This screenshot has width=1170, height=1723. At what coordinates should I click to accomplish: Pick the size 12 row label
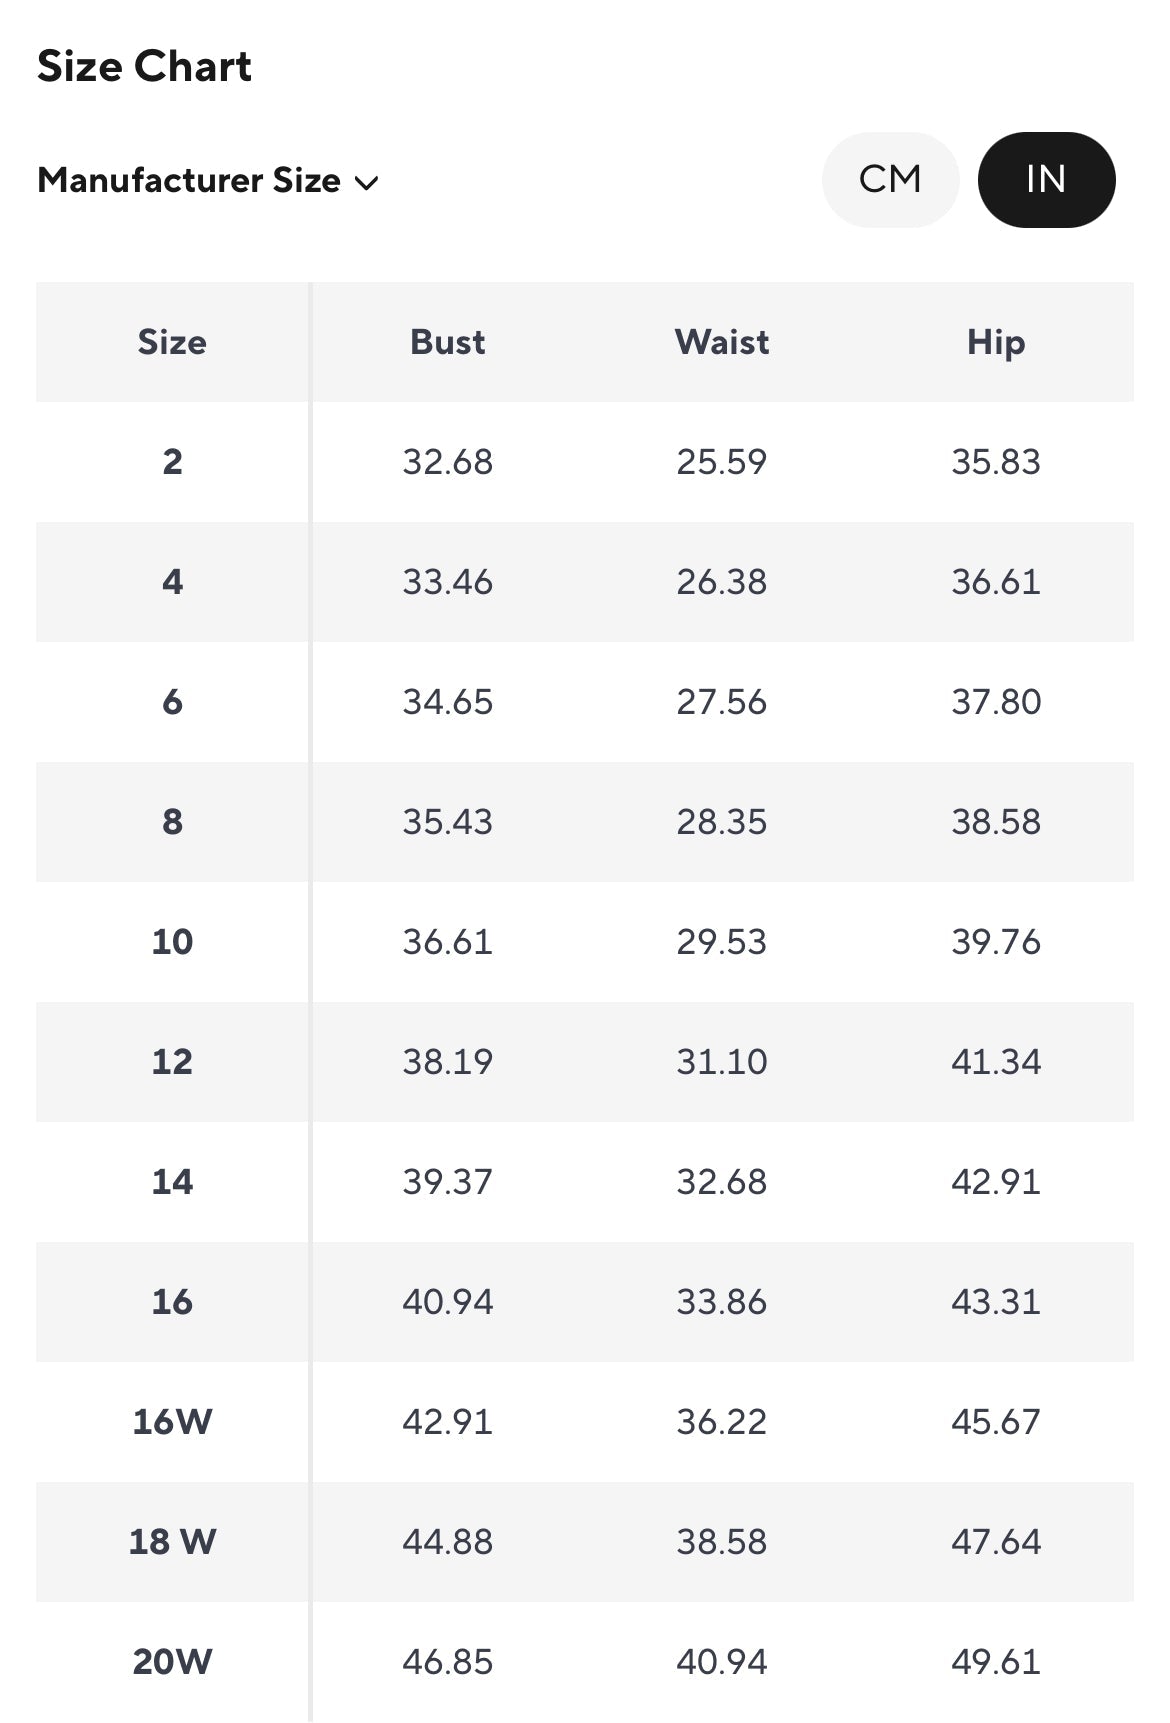(x=172, y=1062)
